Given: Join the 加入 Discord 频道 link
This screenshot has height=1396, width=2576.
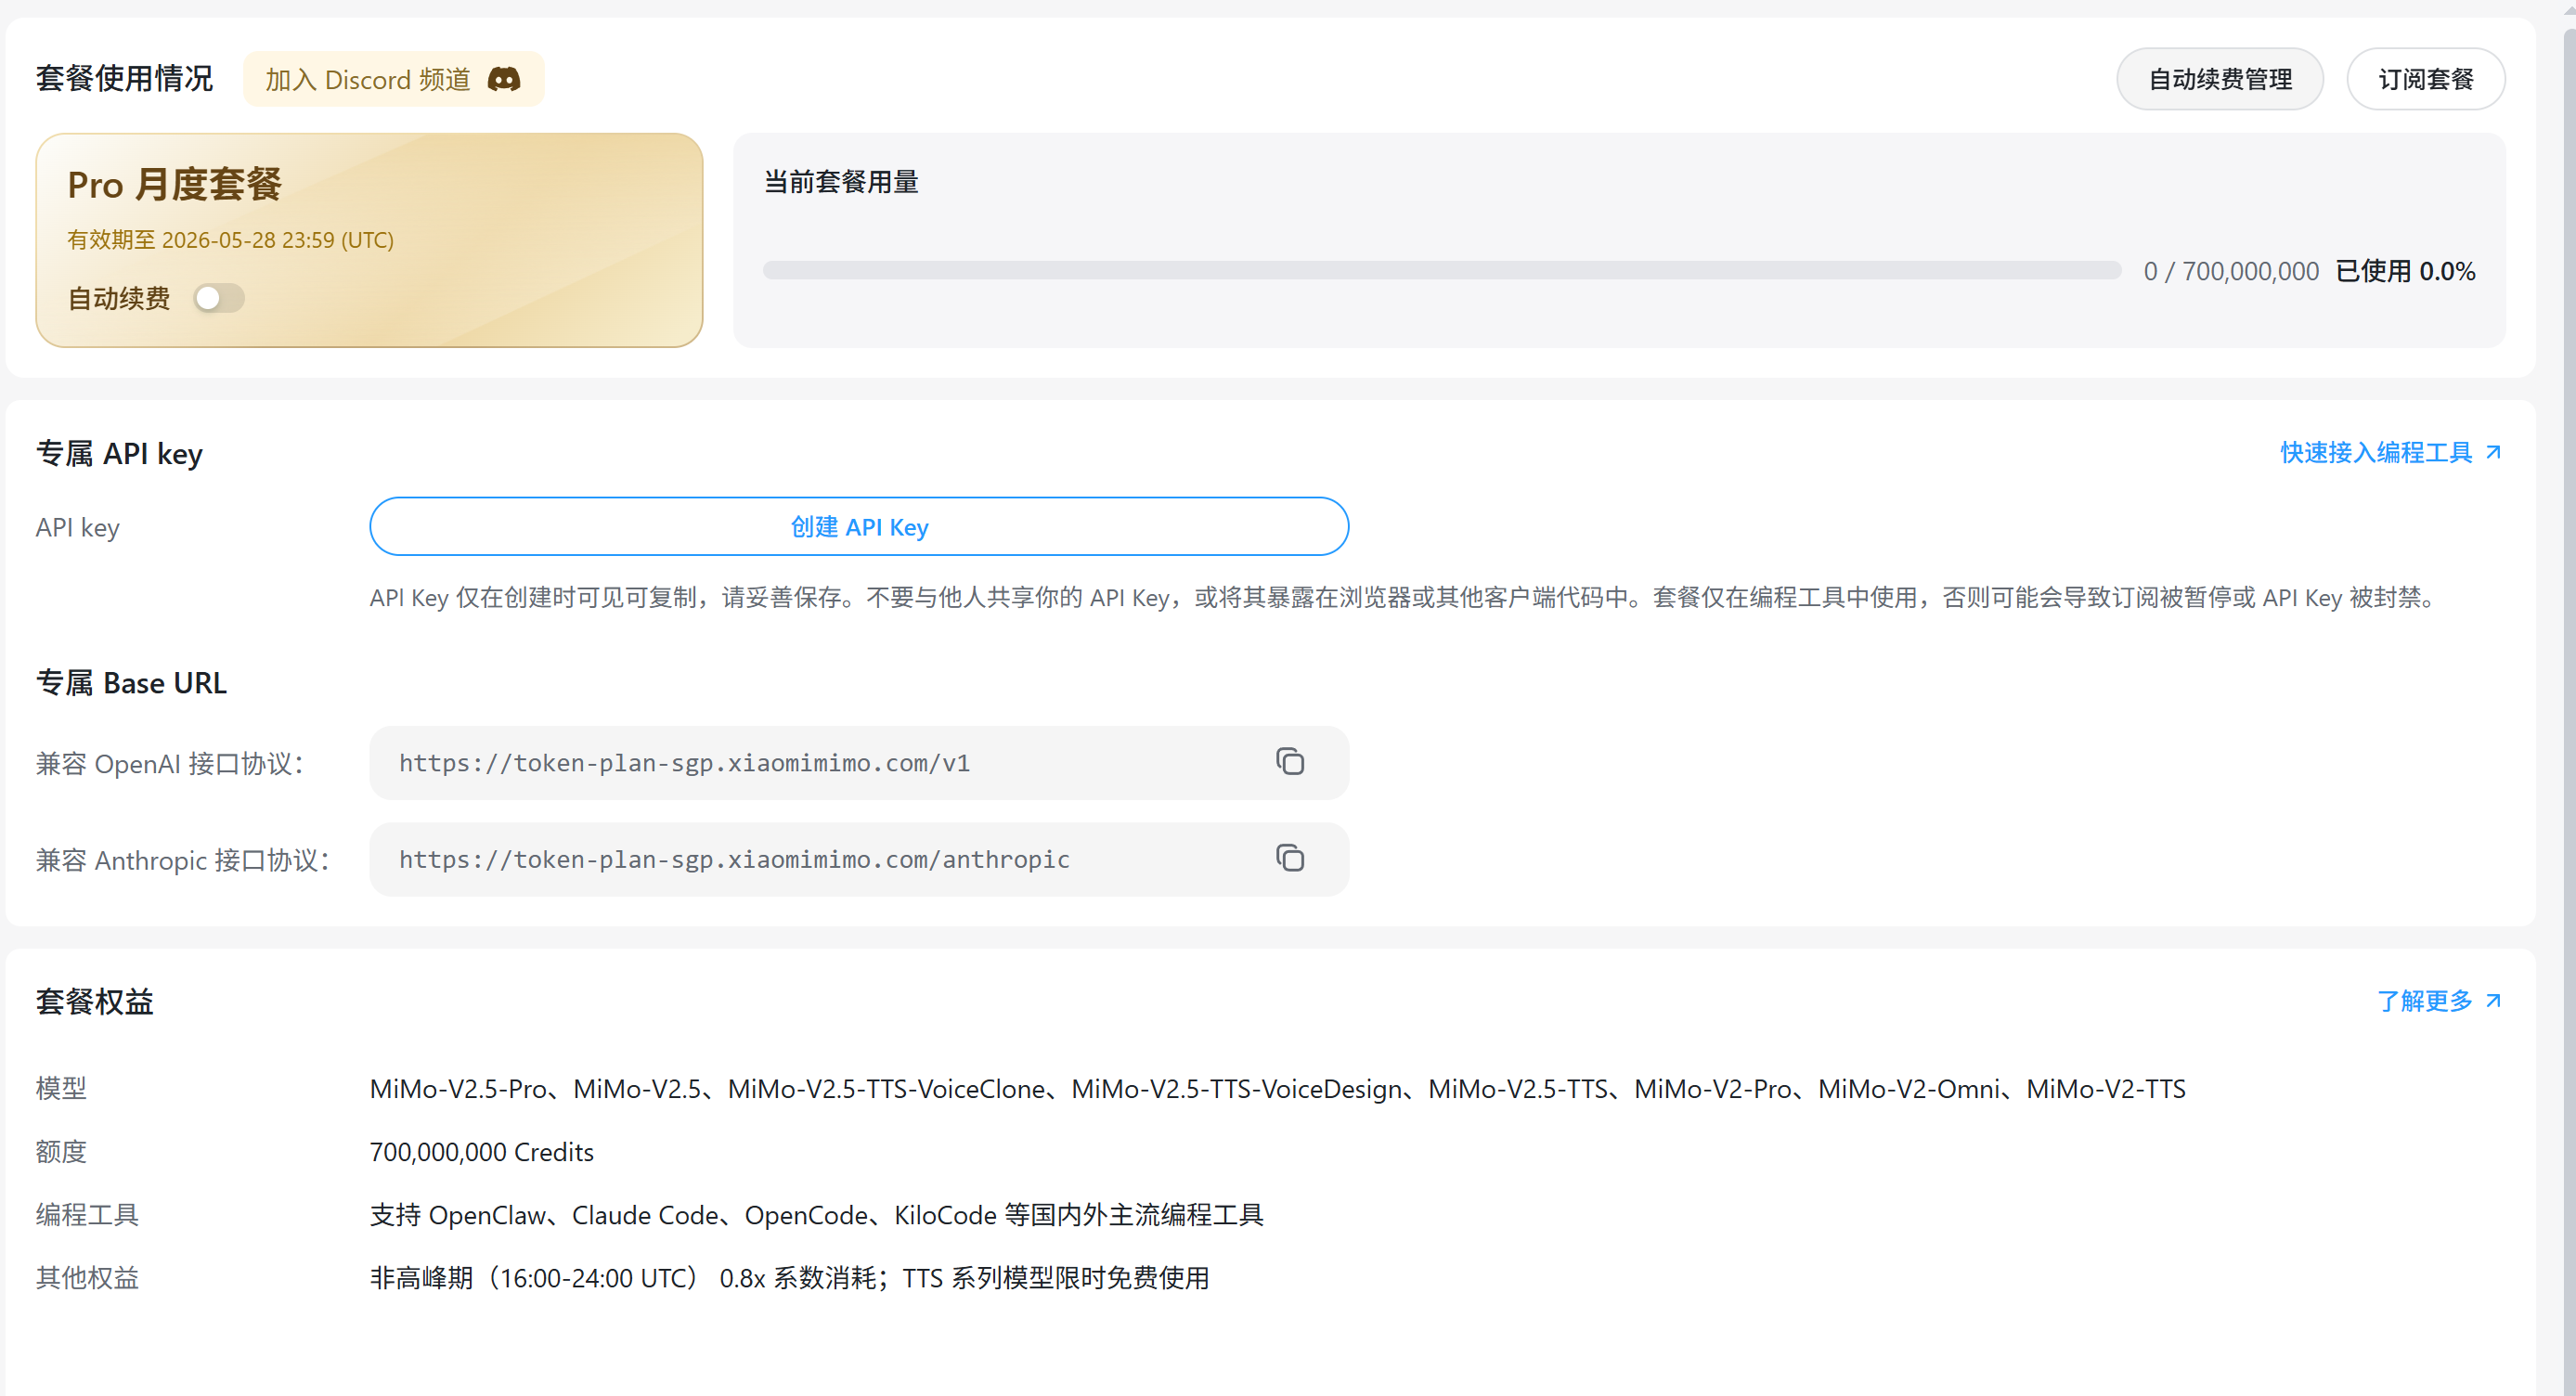Looking at the screenshot, I should 368,79.
